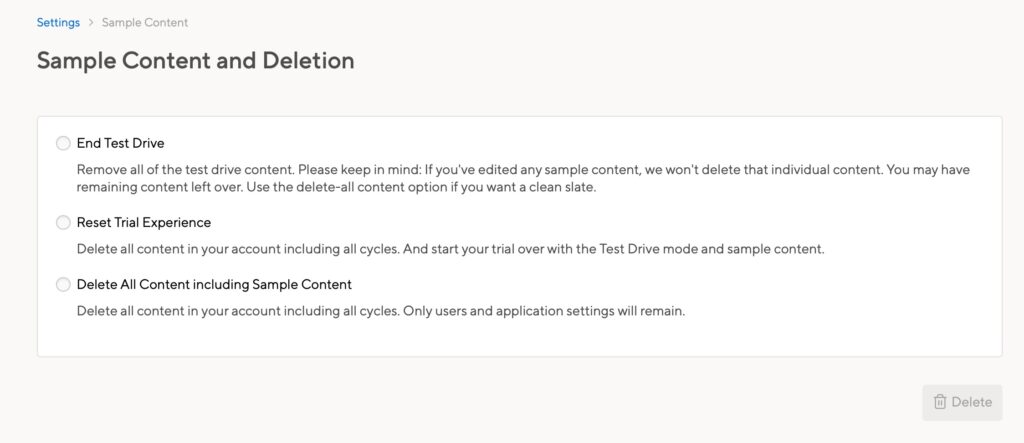Click the empty space below the last option description
Viewport: 1024px width, 443px height.
coord(519,338)
